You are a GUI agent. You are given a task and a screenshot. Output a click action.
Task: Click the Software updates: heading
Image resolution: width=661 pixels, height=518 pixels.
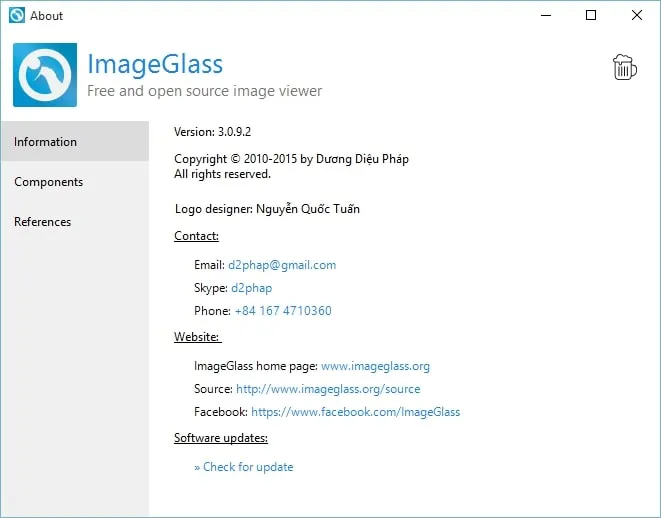pos(221,438)
